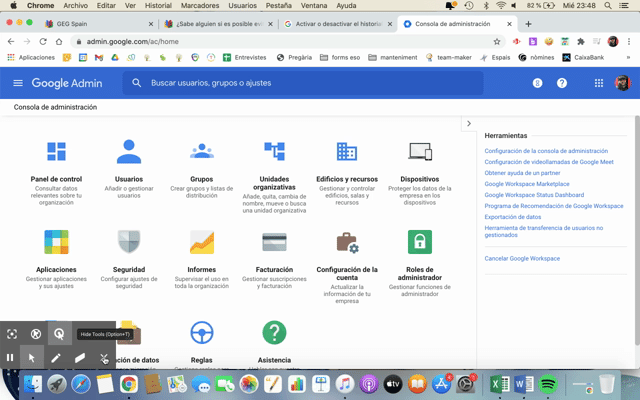Screen dimensions: 640x400
Task: Click the admin.google.com address bar
Action: (x=286, y=42)
